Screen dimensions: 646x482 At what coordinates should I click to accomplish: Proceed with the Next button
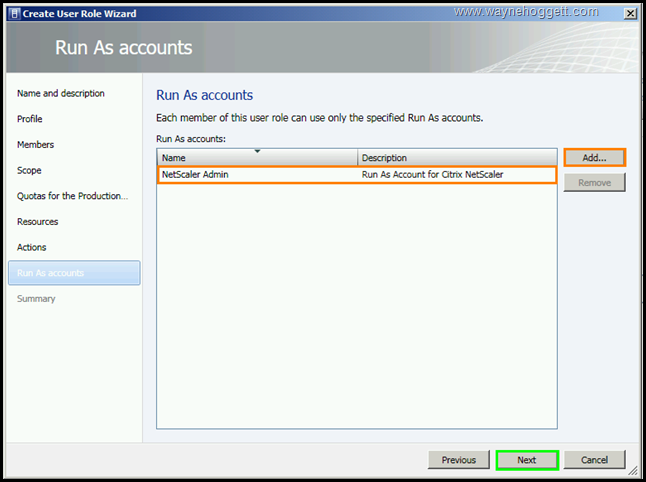[527, 460]
